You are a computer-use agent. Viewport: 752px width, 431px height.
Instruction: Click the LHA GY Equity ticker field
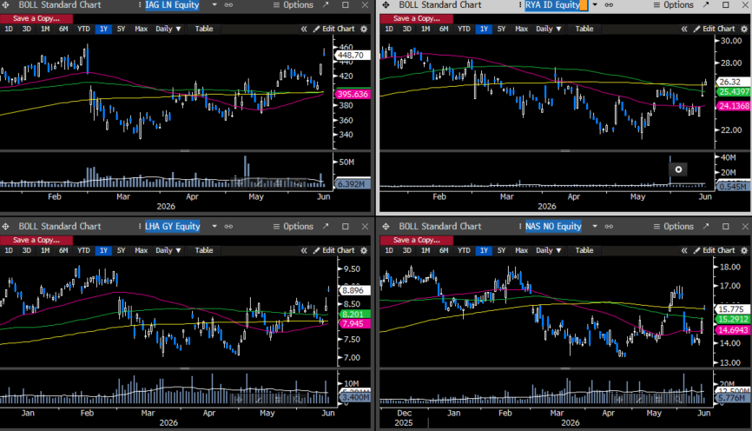(173, 226)
